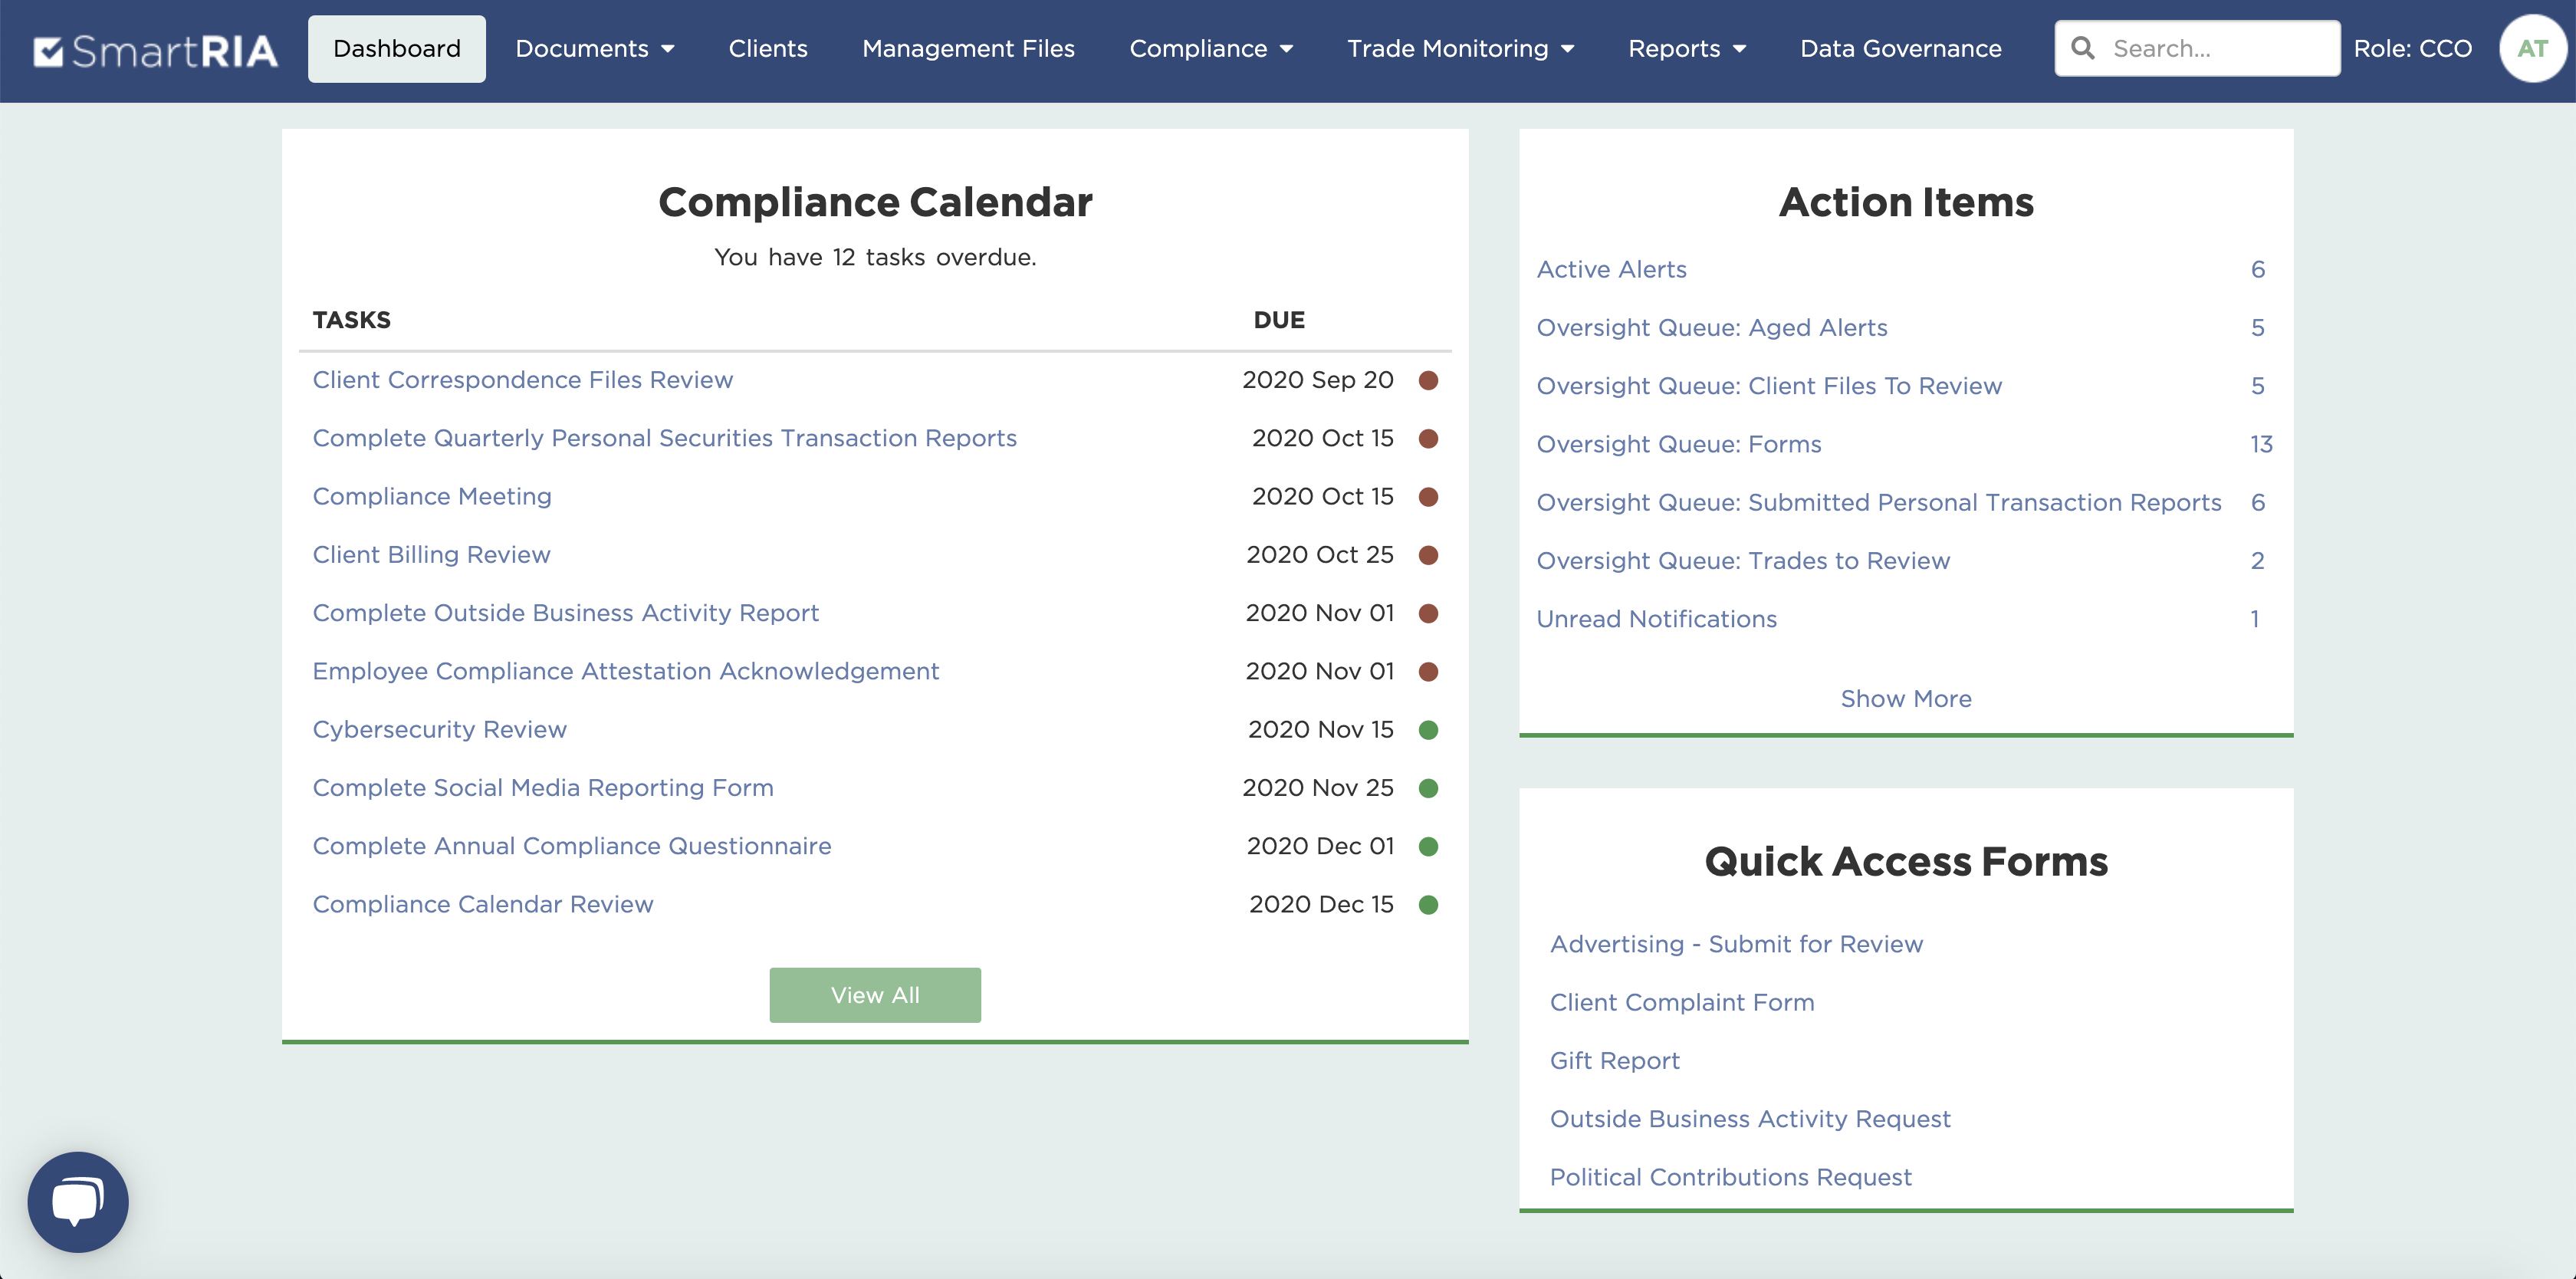Open the Reports dropdown menu
This screenshot has width=2576, height=1279.
(x=1686, y=49)
